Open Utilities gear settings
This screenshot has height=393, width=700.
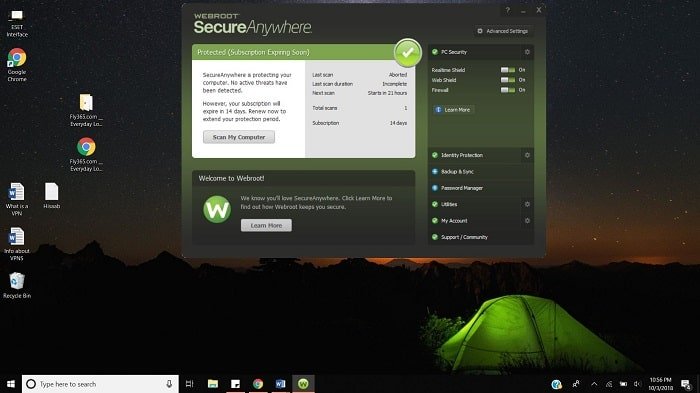click(527, 204)
